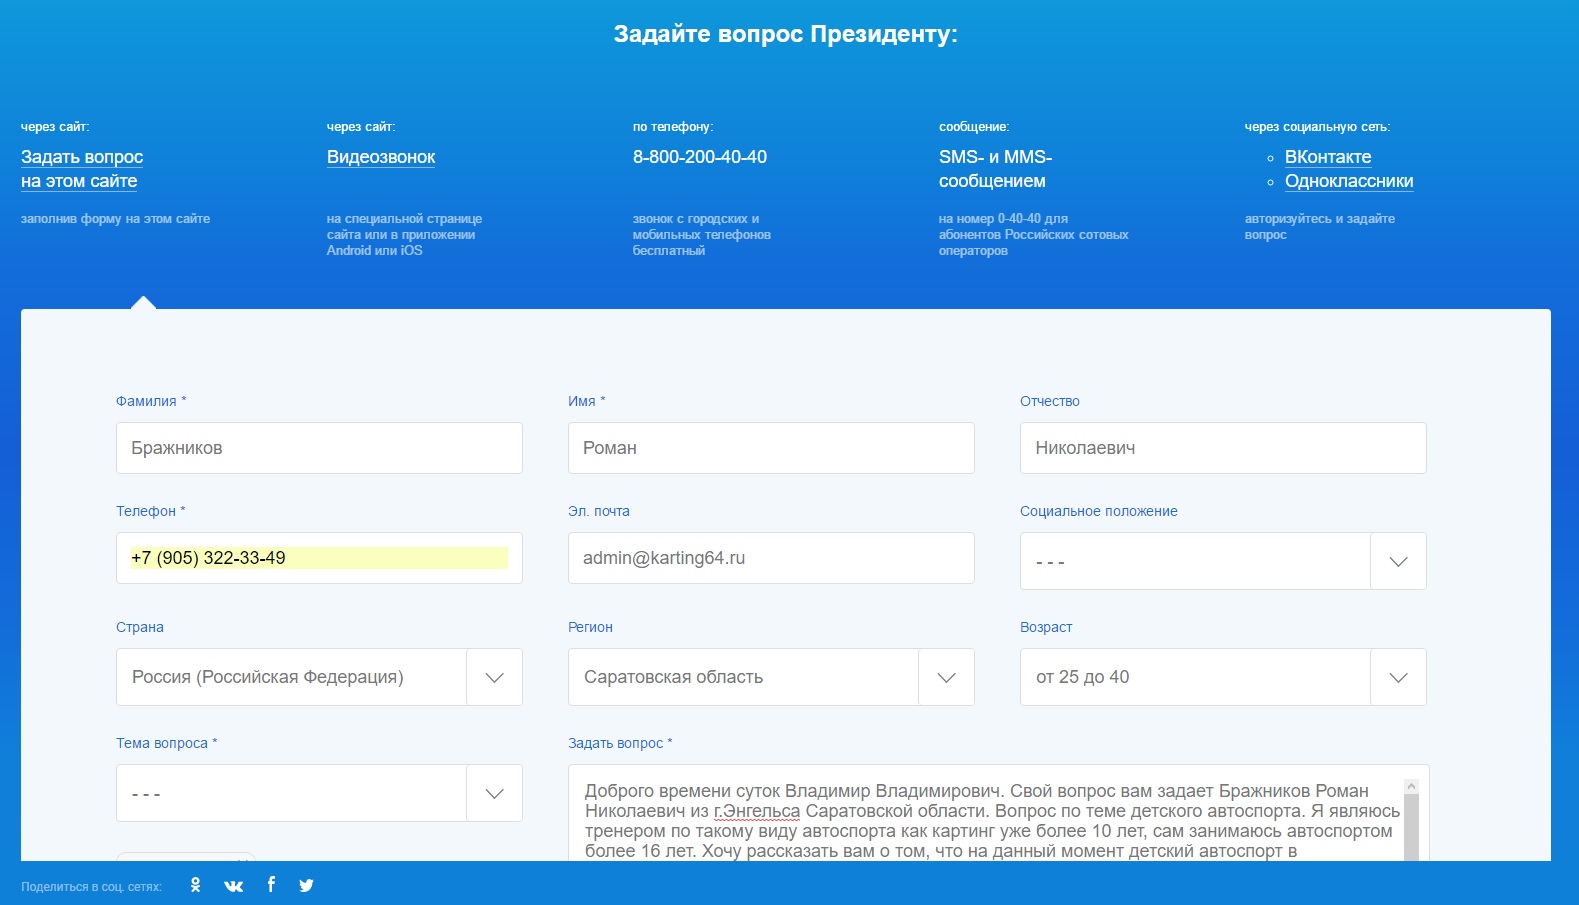
Task: Share via Facebook icon in footer
Action: click(x=271, y=884)
